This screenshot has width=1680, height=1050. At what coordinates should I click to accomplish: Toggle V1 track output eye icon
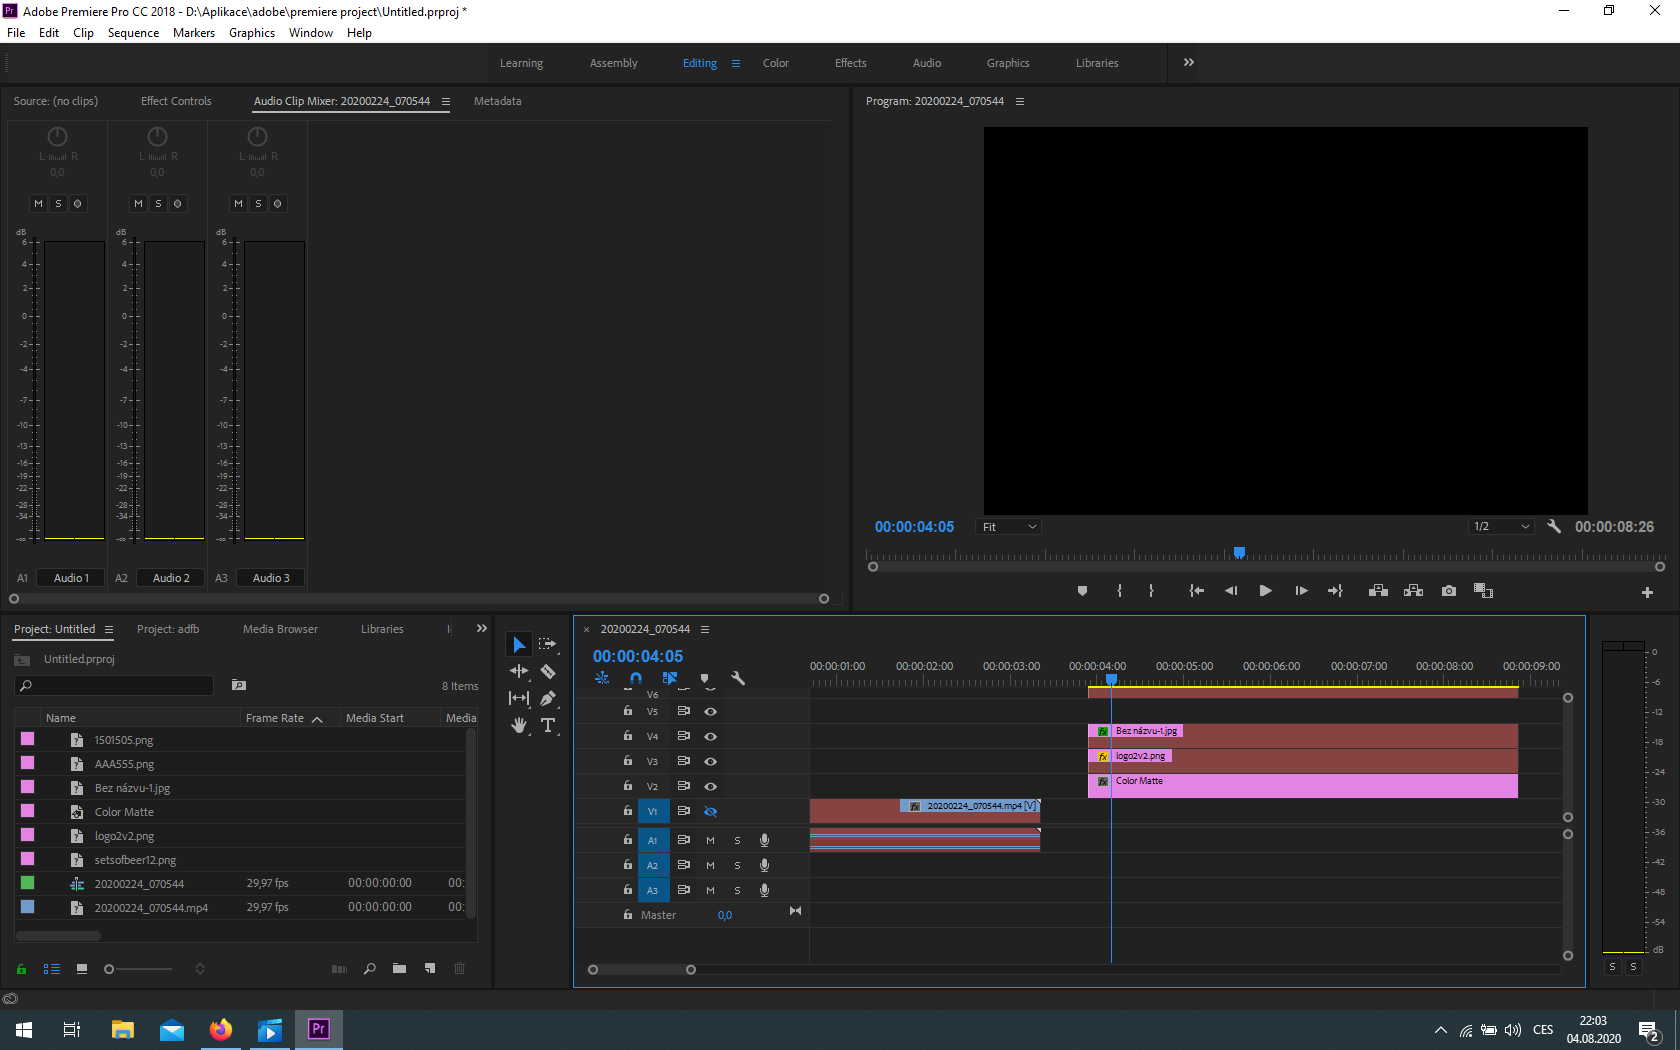click(711, 811)
